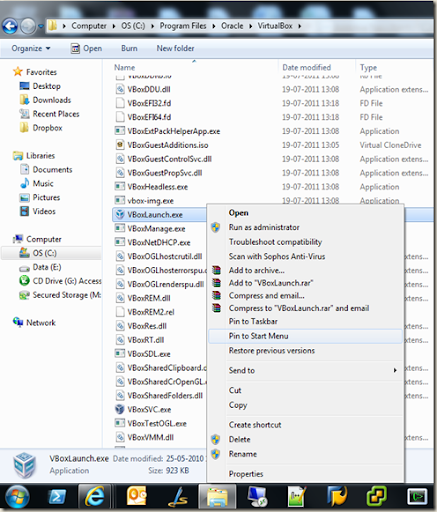Viewport: 437px width, 512px height.
Task: Select VBoxNetDHCP.exe file
Action: tap(159, 243)
